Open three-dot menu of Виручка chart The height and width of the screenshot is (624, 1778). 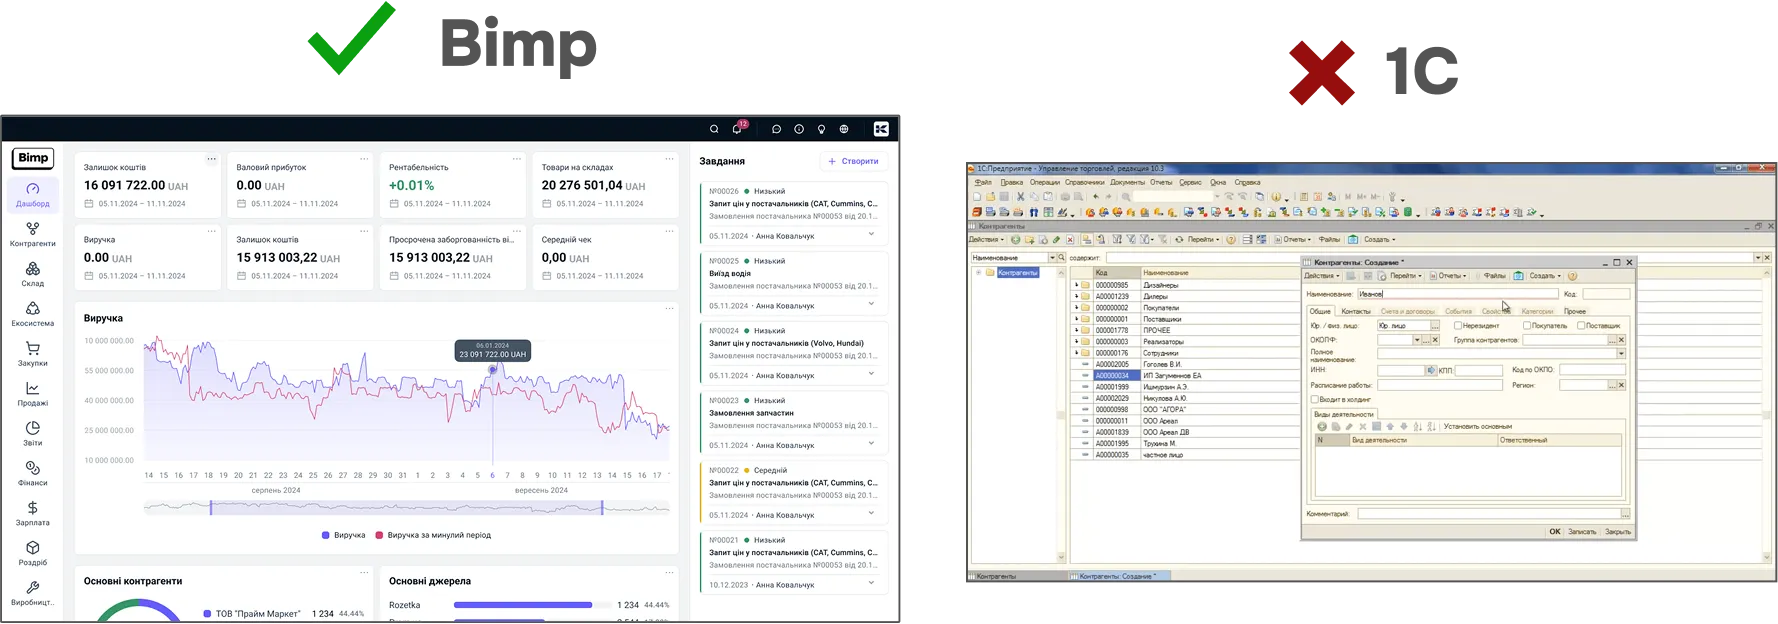669,308
